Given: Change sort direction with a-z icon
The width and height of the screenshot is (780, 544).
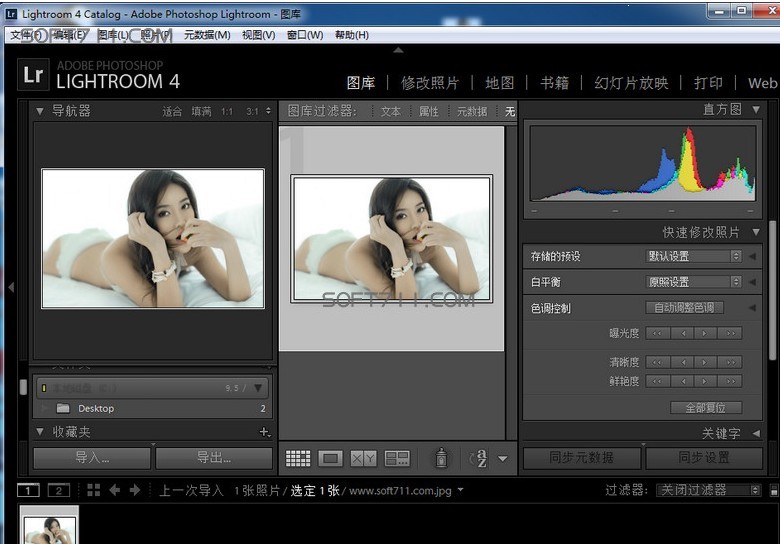Looking at the screenshot, I should pyautogui.click(x=479, y=458).
